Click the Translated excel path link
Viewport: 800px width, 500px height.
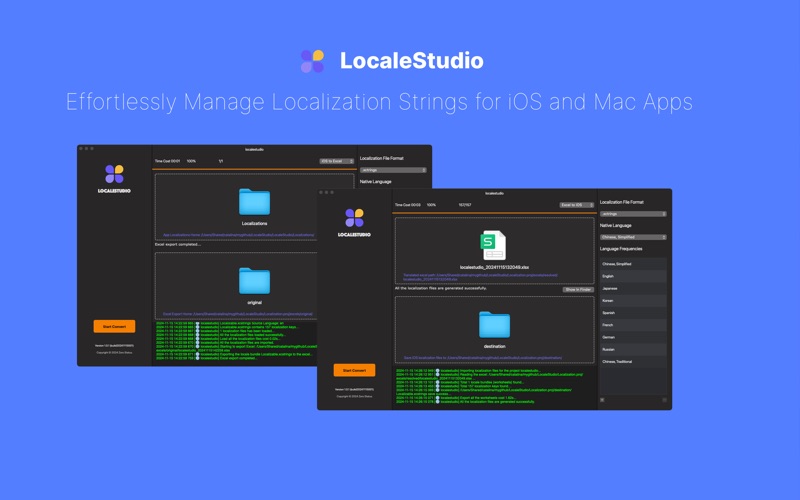pyautogui.click(x=480, y=277)
